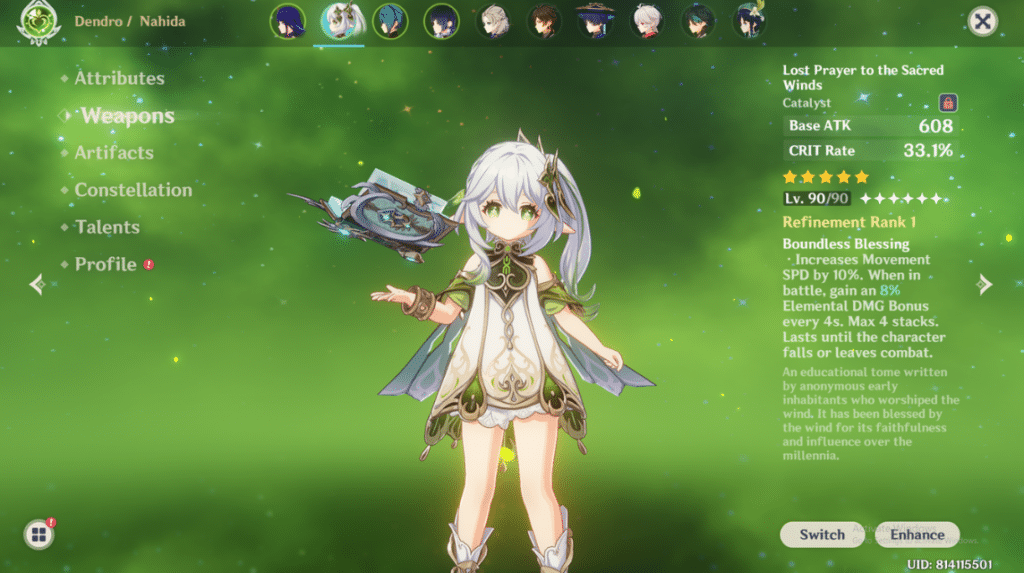Image resolution: width=1024 pixels, height=573 pixels.
Task: Choose the white-haired portrait with red streak
Action: 647,21
